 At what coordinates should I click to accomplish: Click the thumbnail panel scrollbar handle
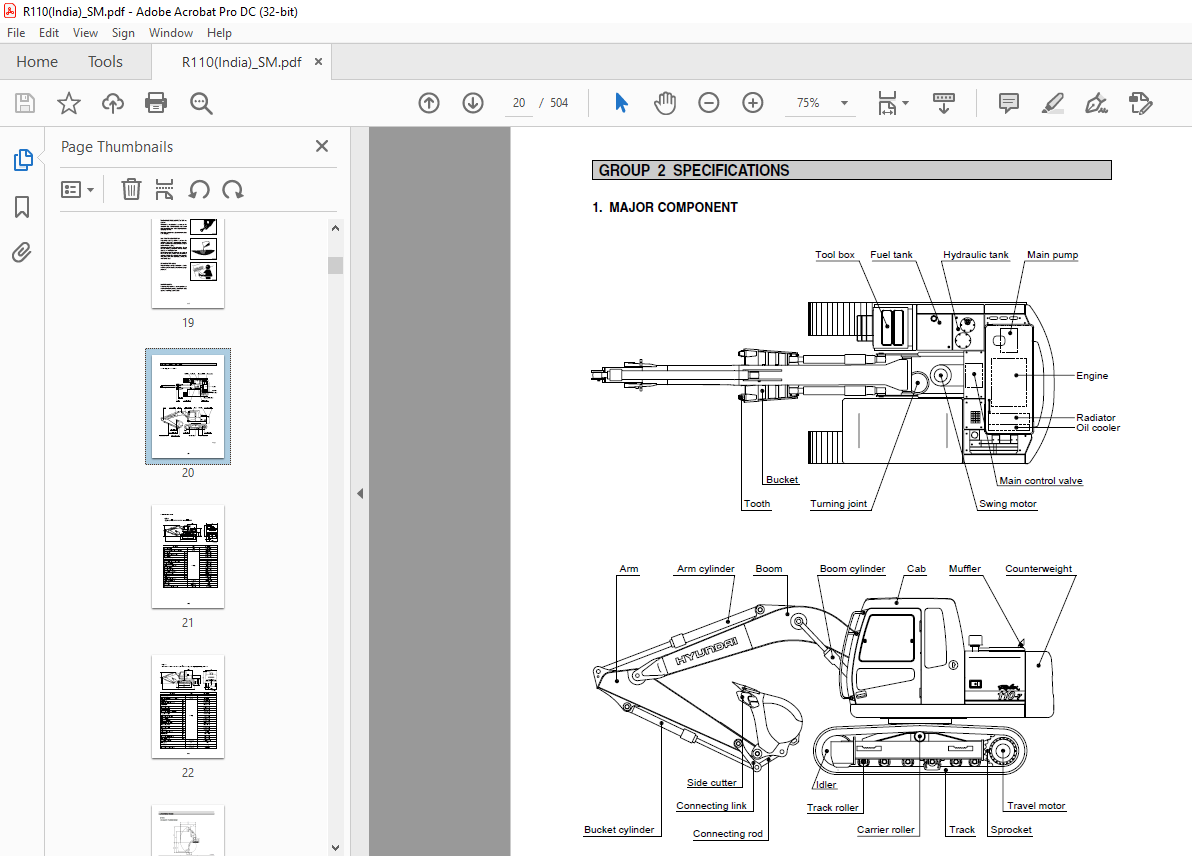point(335,265)
